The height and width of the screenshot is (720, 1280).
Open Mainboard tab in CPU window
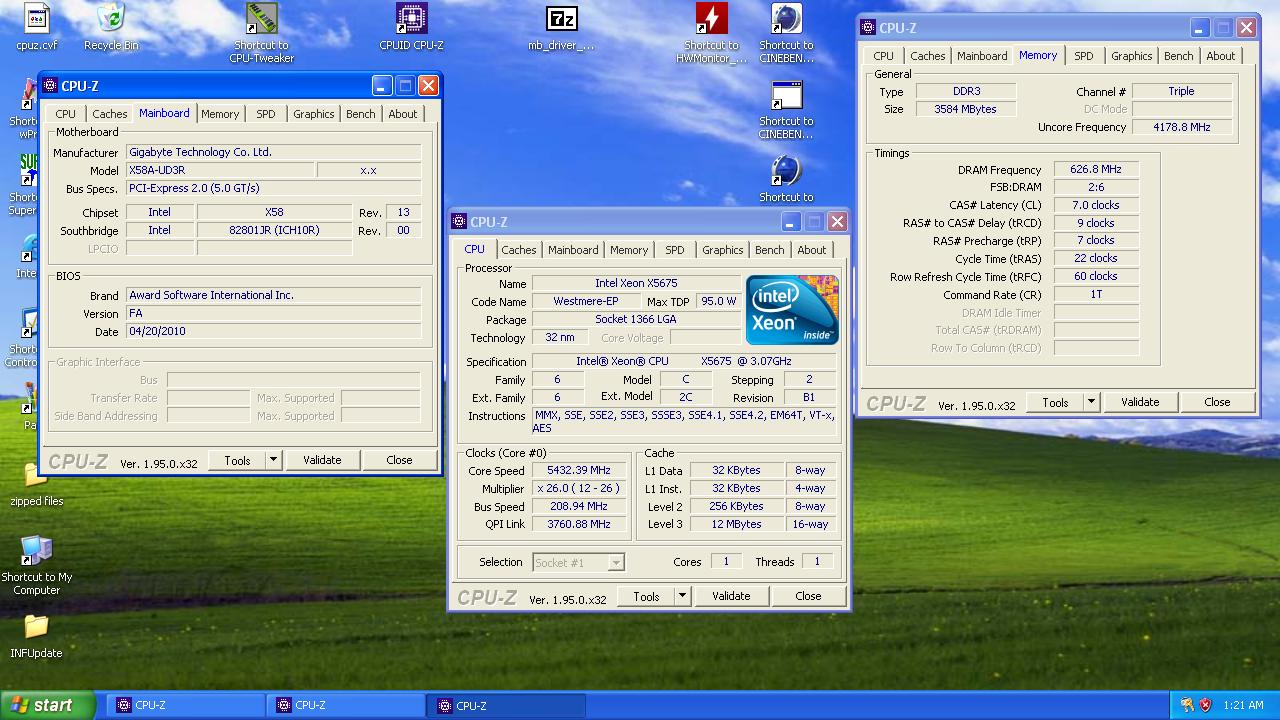574,250
